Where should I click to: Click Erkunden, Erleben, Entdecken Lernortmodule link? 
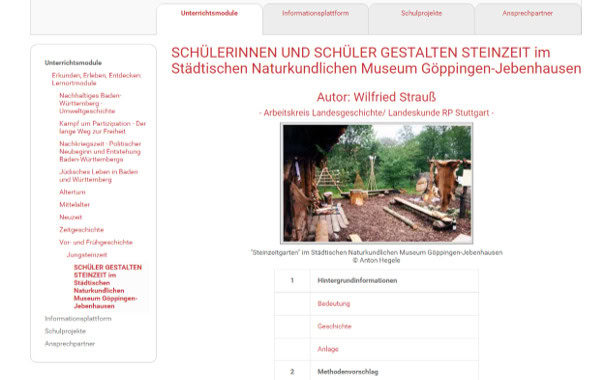(97, 79)
